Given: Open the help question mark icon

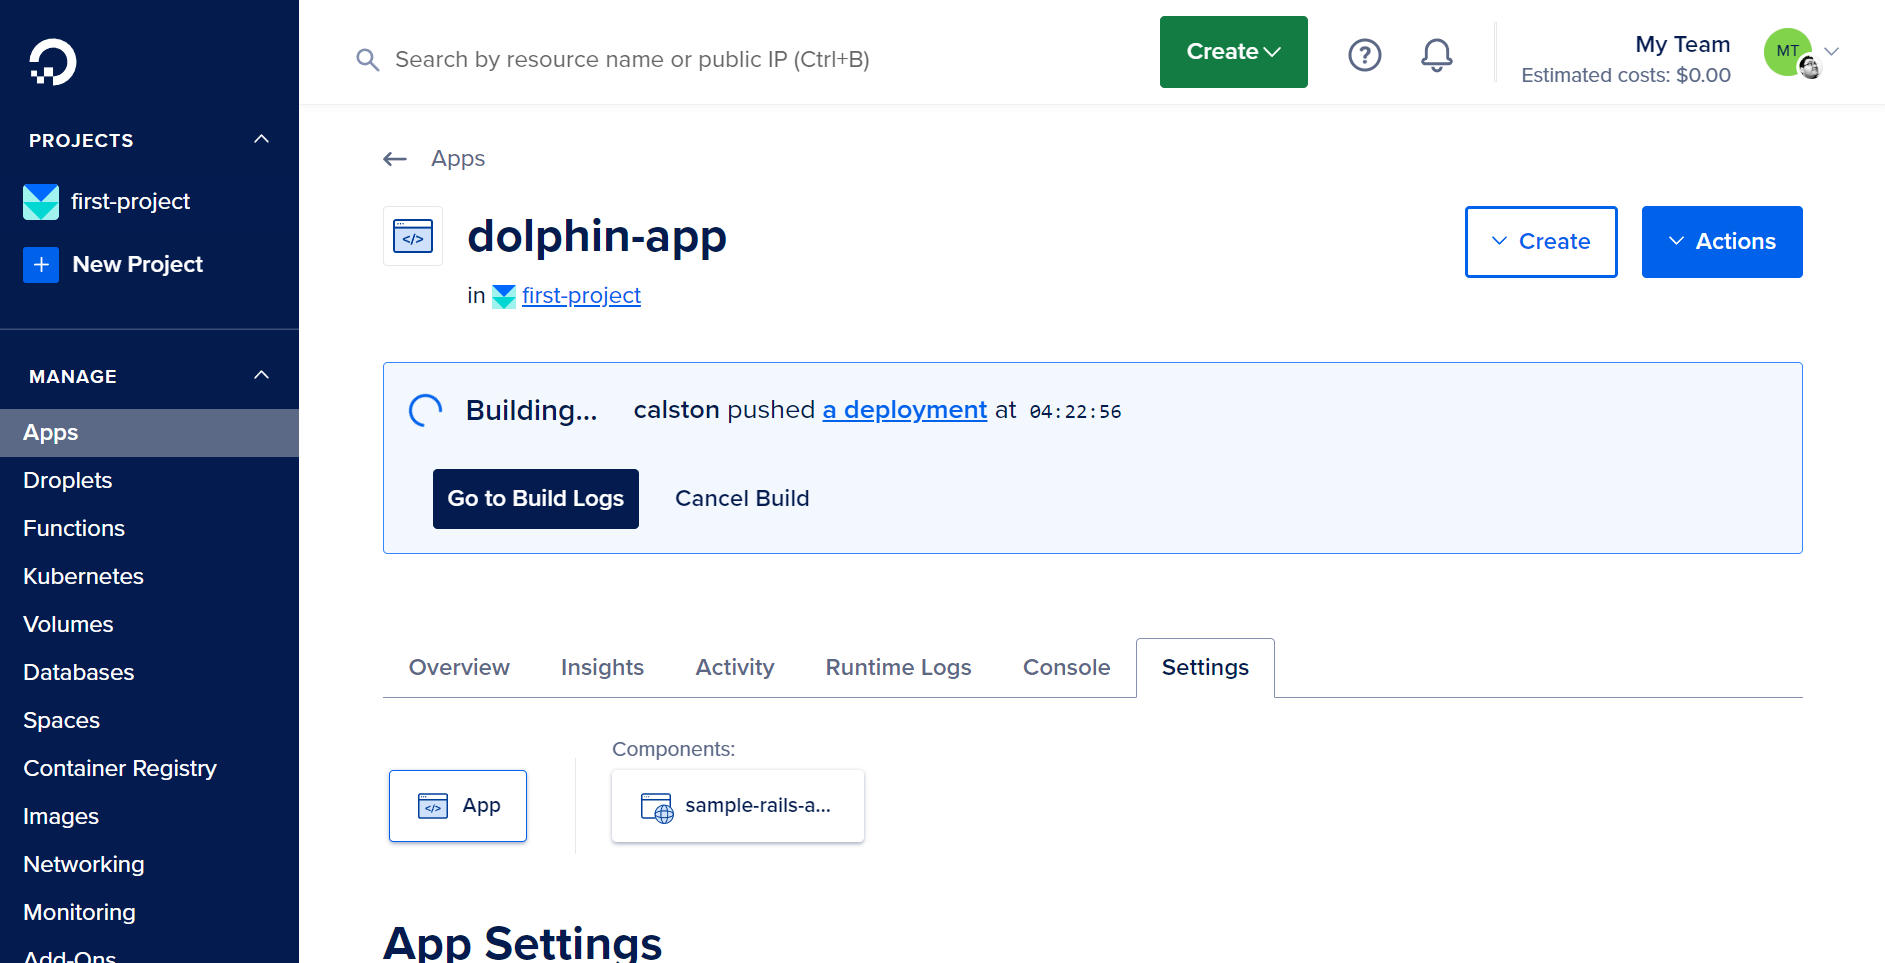Looking at the screenshot, I should [x=1365, y=55].
